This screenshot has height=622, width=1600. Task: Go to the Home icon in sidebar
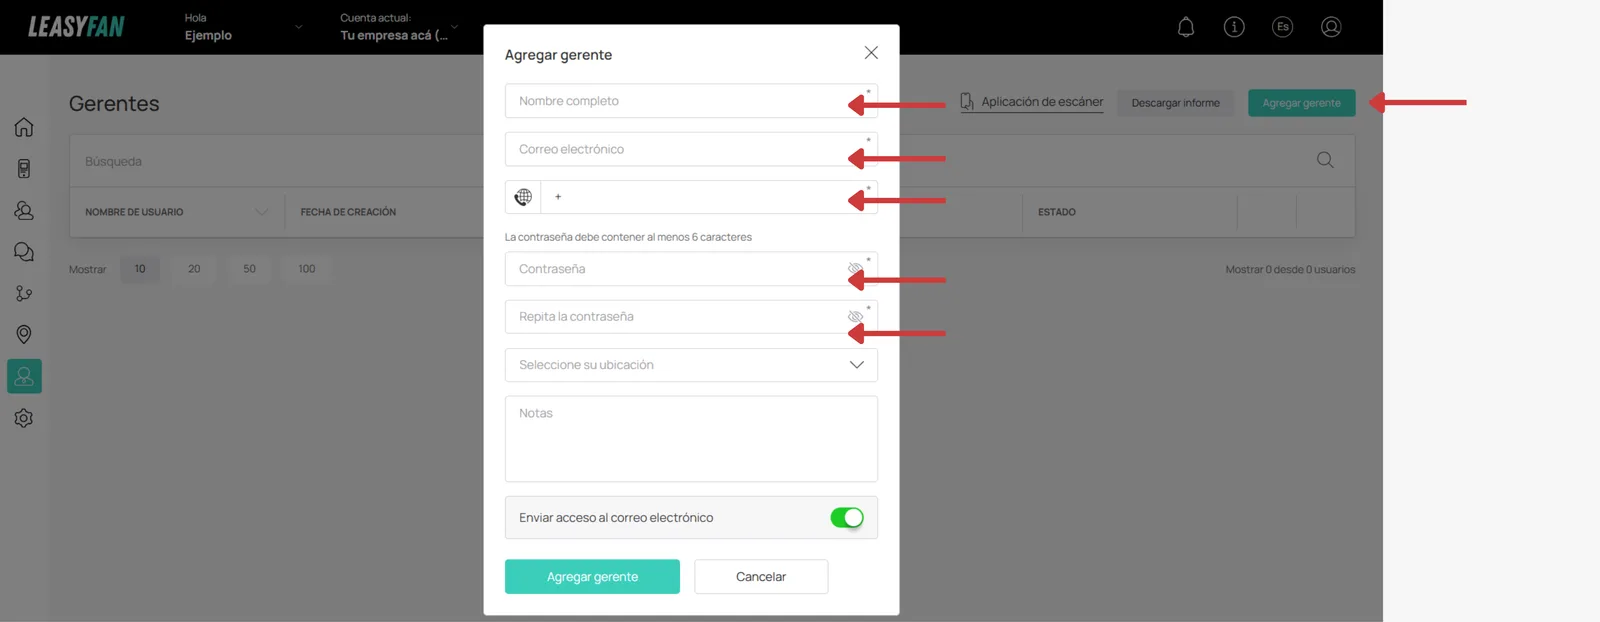[24, 127]
